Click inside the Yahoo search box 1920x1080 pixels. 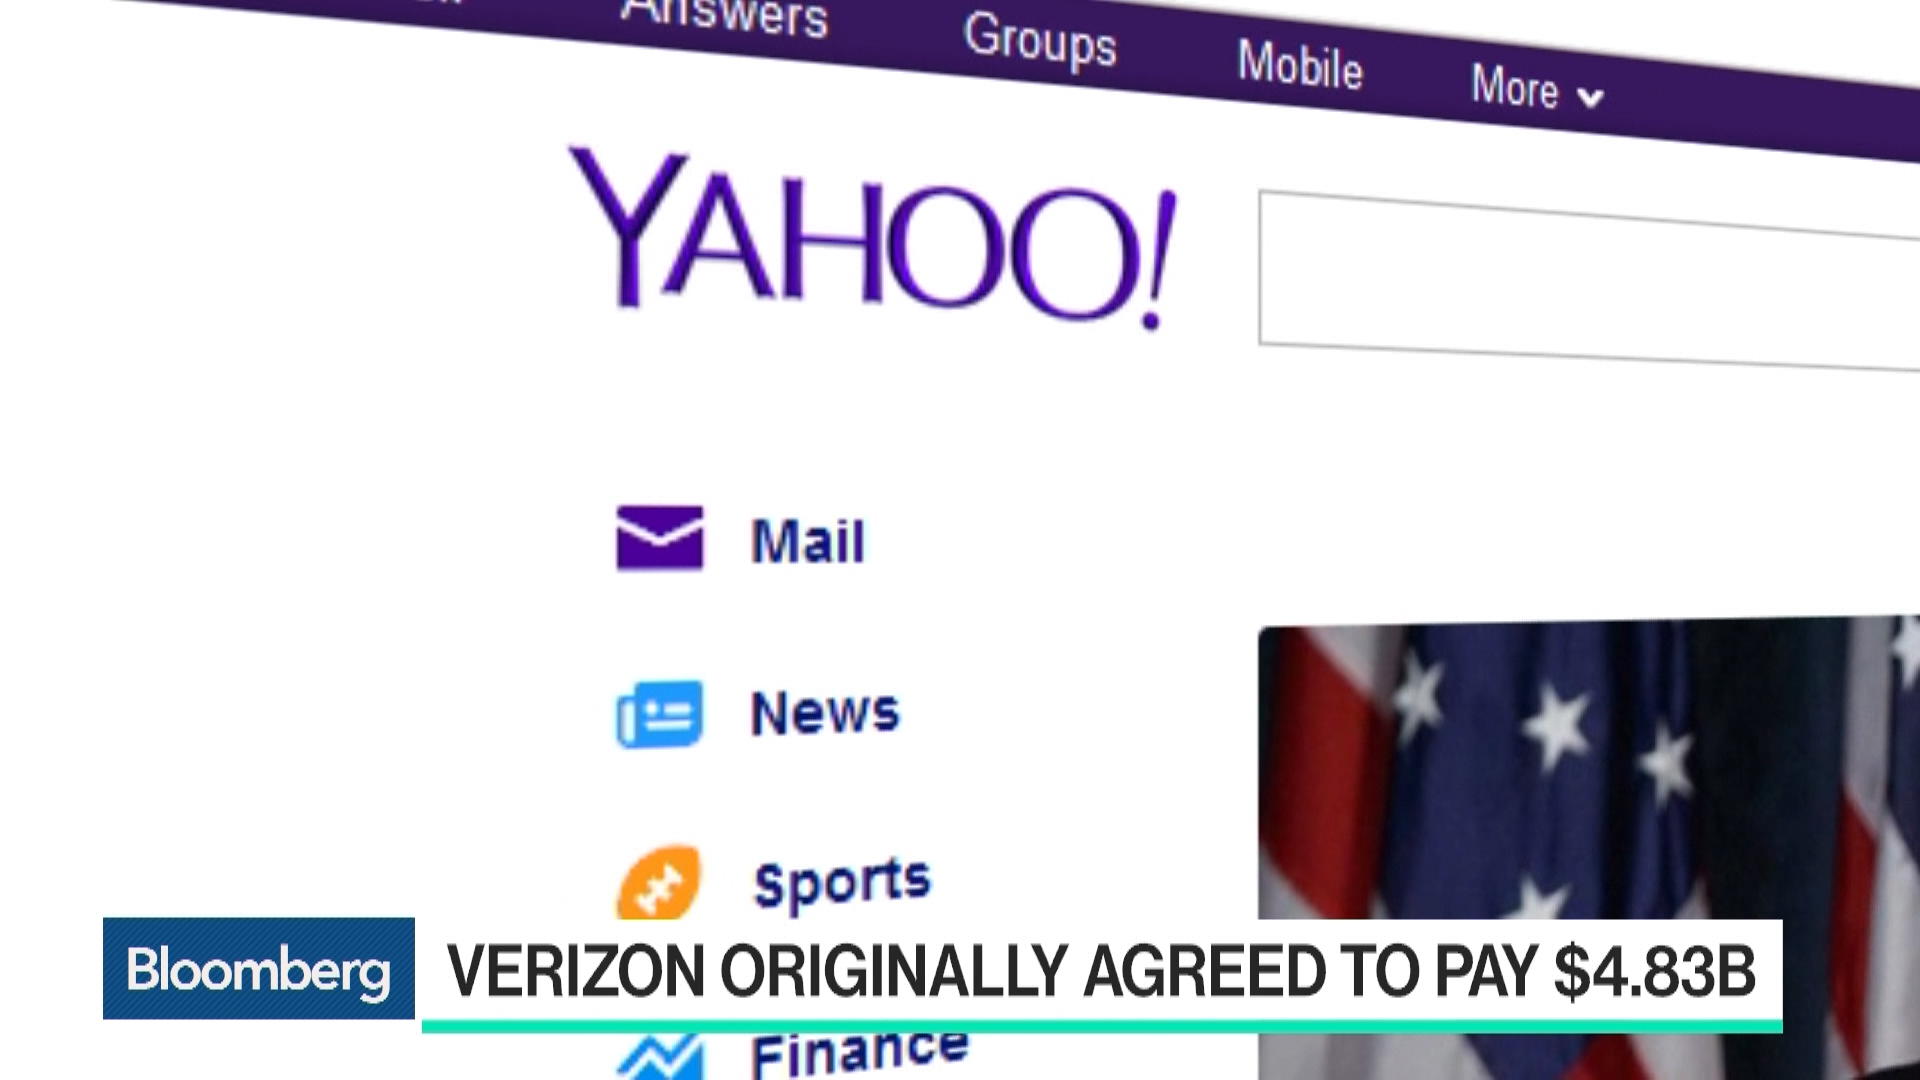(x=1589, y=280)
